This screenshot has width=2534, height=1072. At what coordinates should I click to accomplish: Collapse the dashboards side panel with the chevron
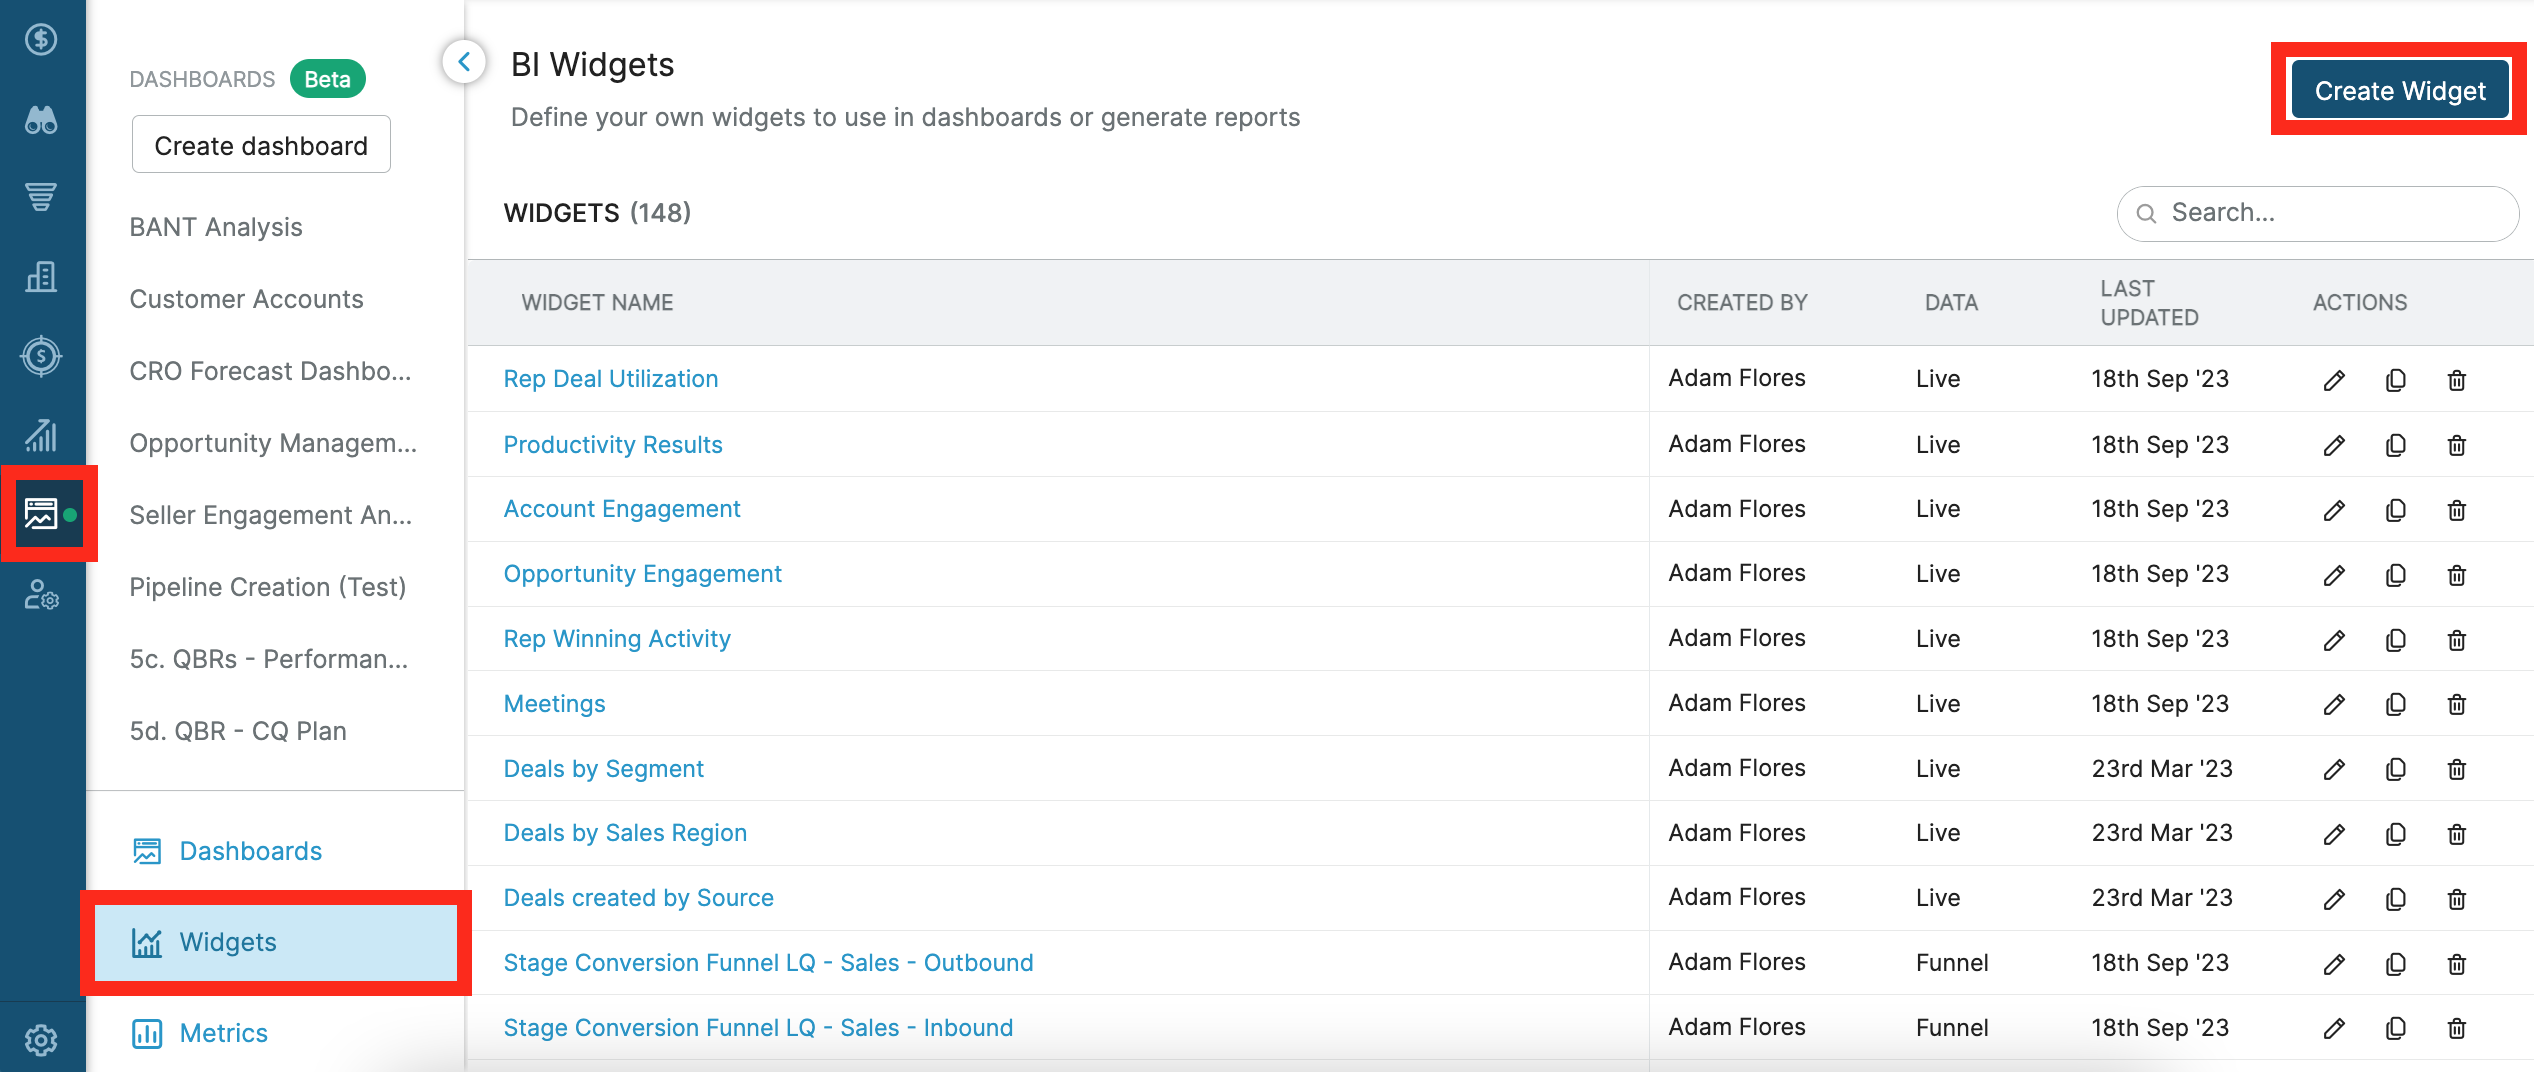[x=464, y=62]
